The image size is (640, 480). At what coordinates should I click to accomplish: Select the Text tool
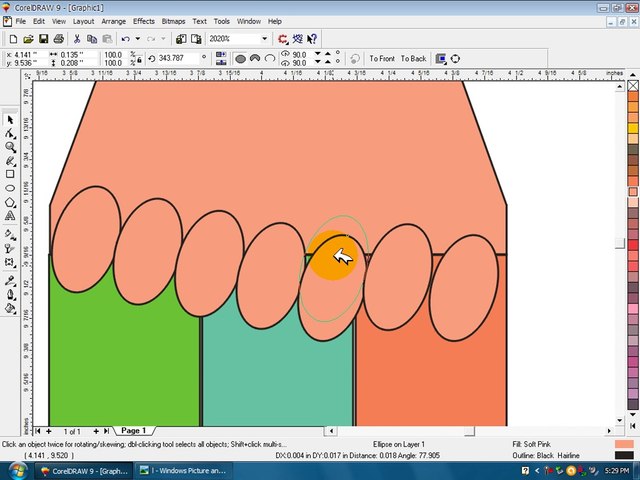pyautogui.click(x=10, y=215)
